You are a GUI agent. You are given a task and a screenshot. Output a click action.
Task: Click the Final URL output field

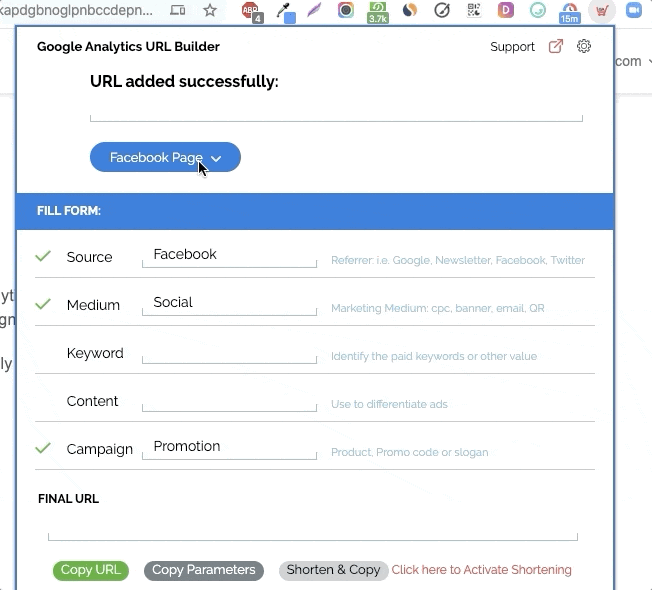click(x=313, y=530)
